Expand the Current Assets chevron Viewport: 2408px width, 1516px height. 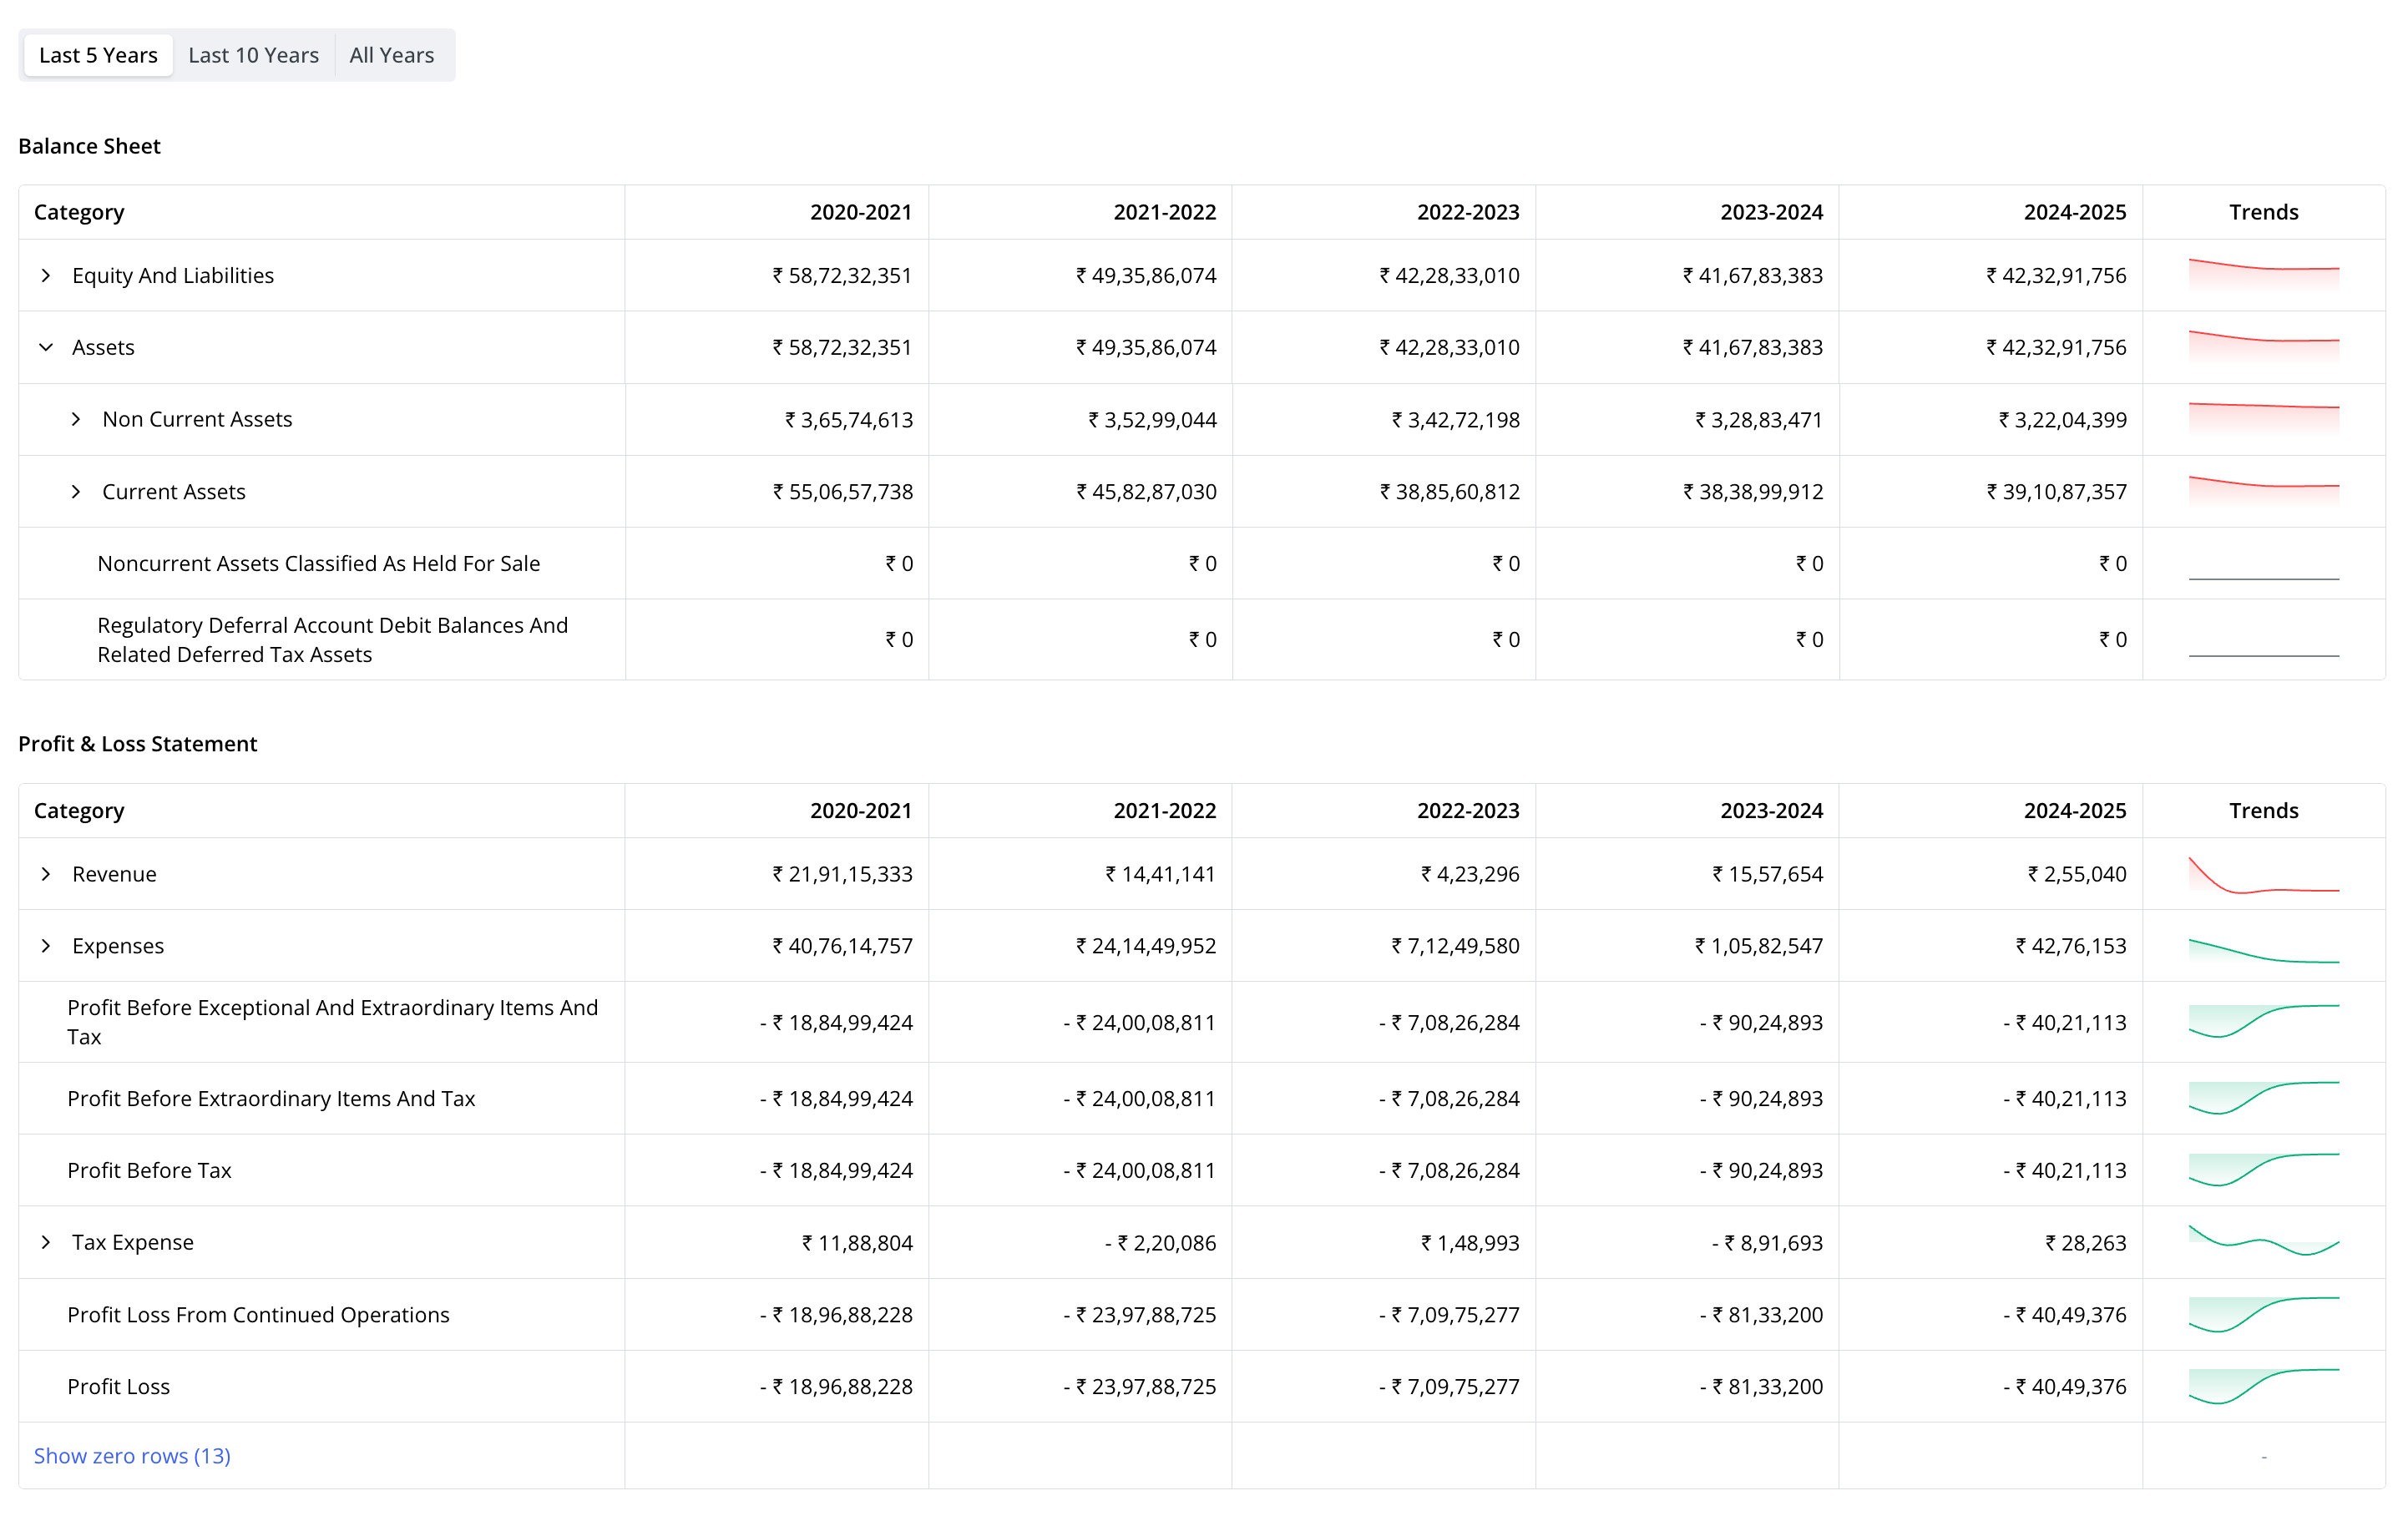point(76,491)
